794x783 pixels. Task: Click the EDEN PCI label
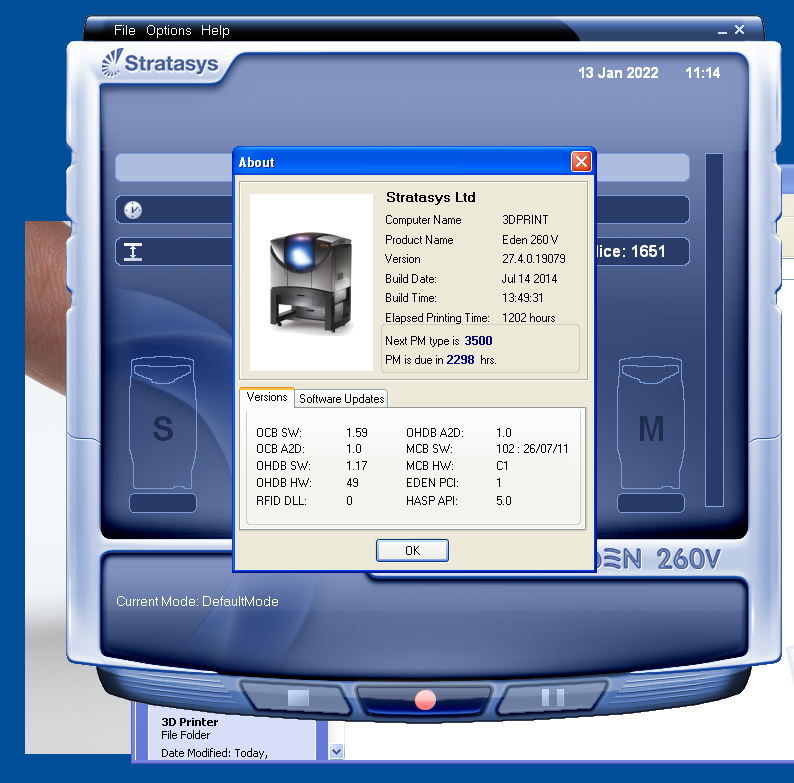point(432,483)
